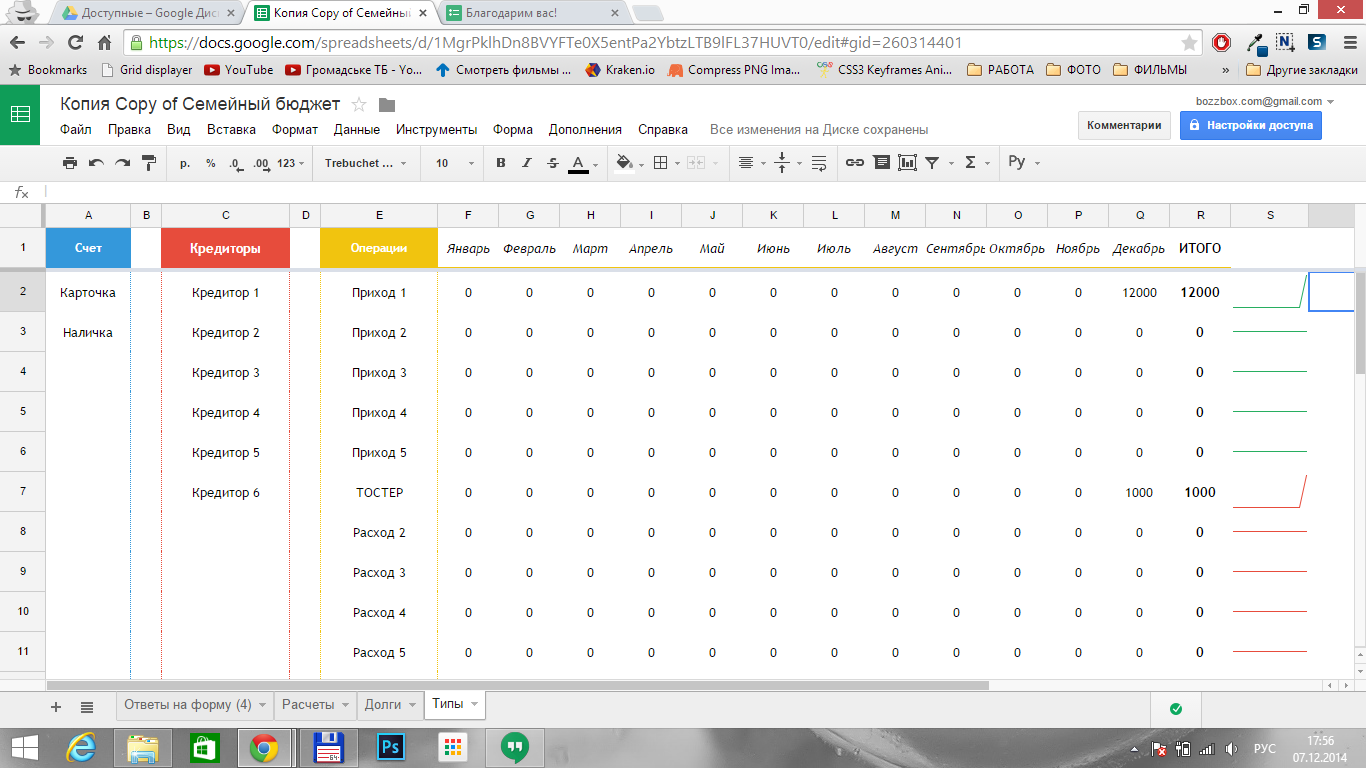Toggle strikethrough formatting
This screenshot has height=768, width=1366.
pyautogui.click(x=553, y=163)
